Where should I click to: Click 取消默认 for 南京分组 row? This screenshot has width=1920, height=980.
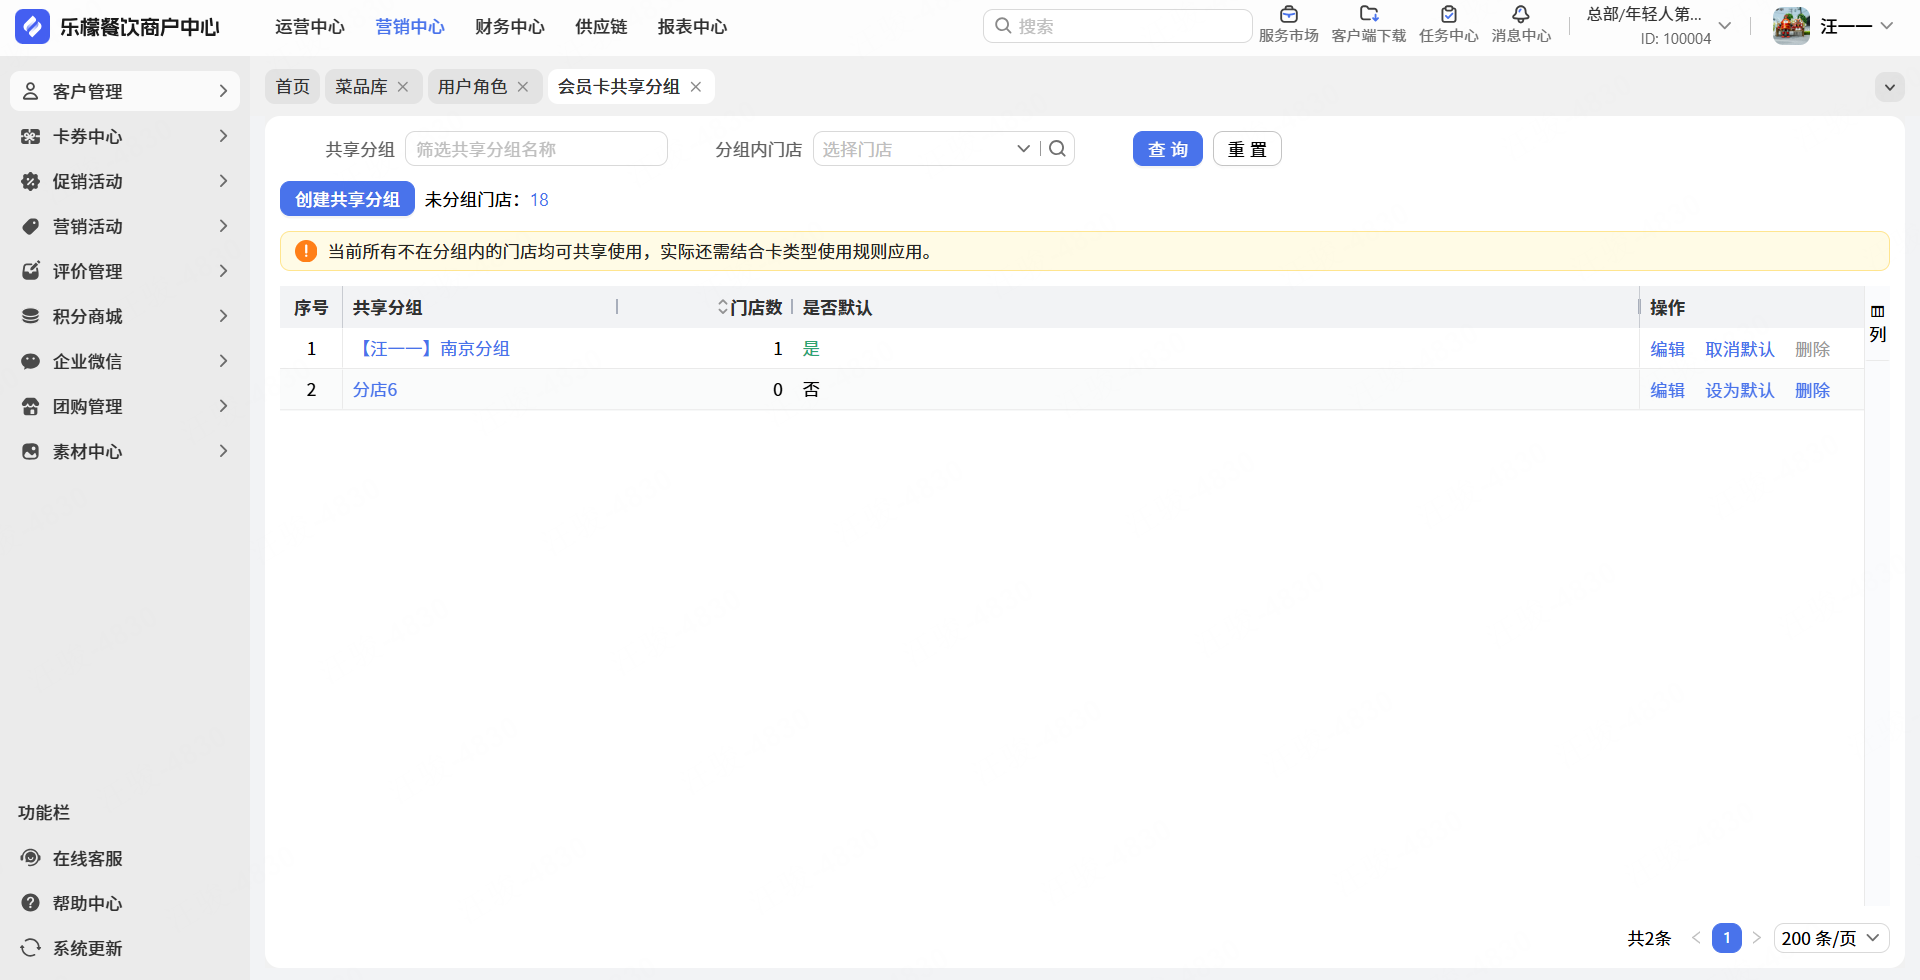pos(1740,349)
